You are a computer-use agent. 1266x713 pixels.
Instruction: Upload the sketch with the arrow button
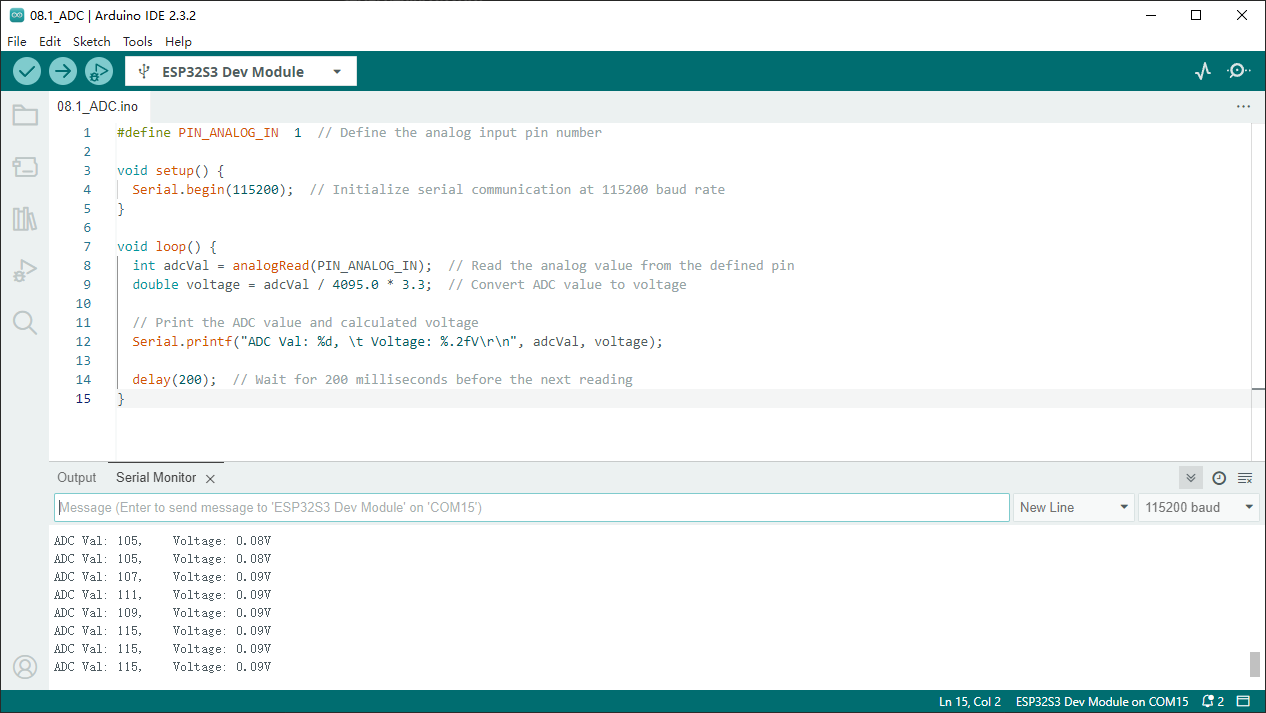click(63, 71)
